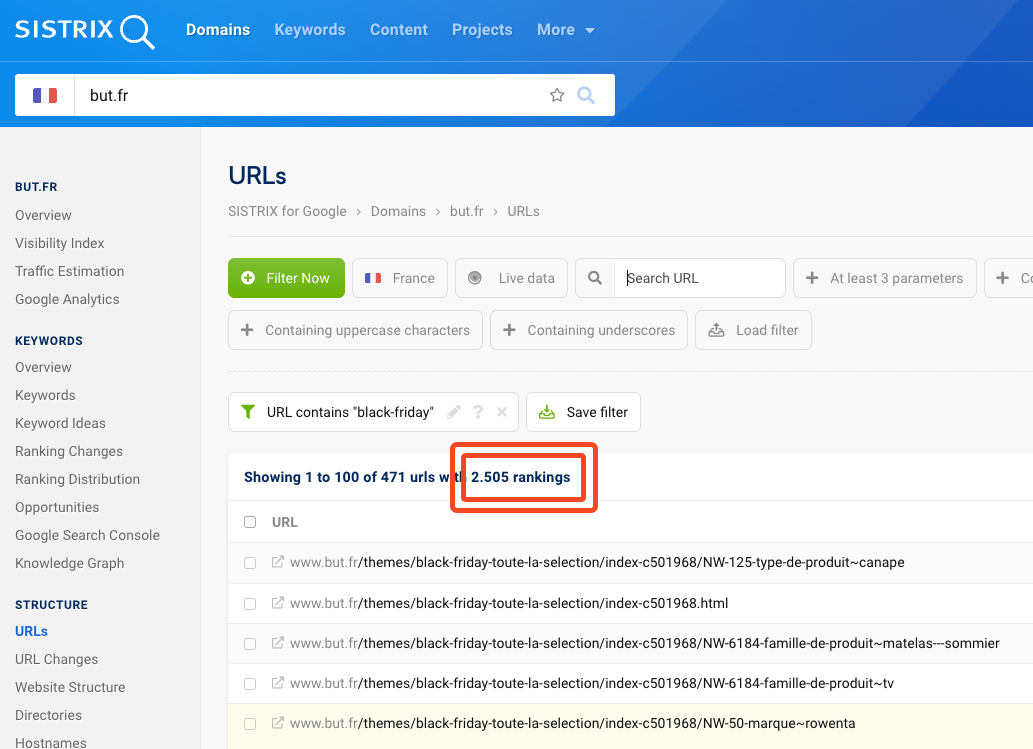
Task: Check the box for the canape URL row
Action: point(250,563)
